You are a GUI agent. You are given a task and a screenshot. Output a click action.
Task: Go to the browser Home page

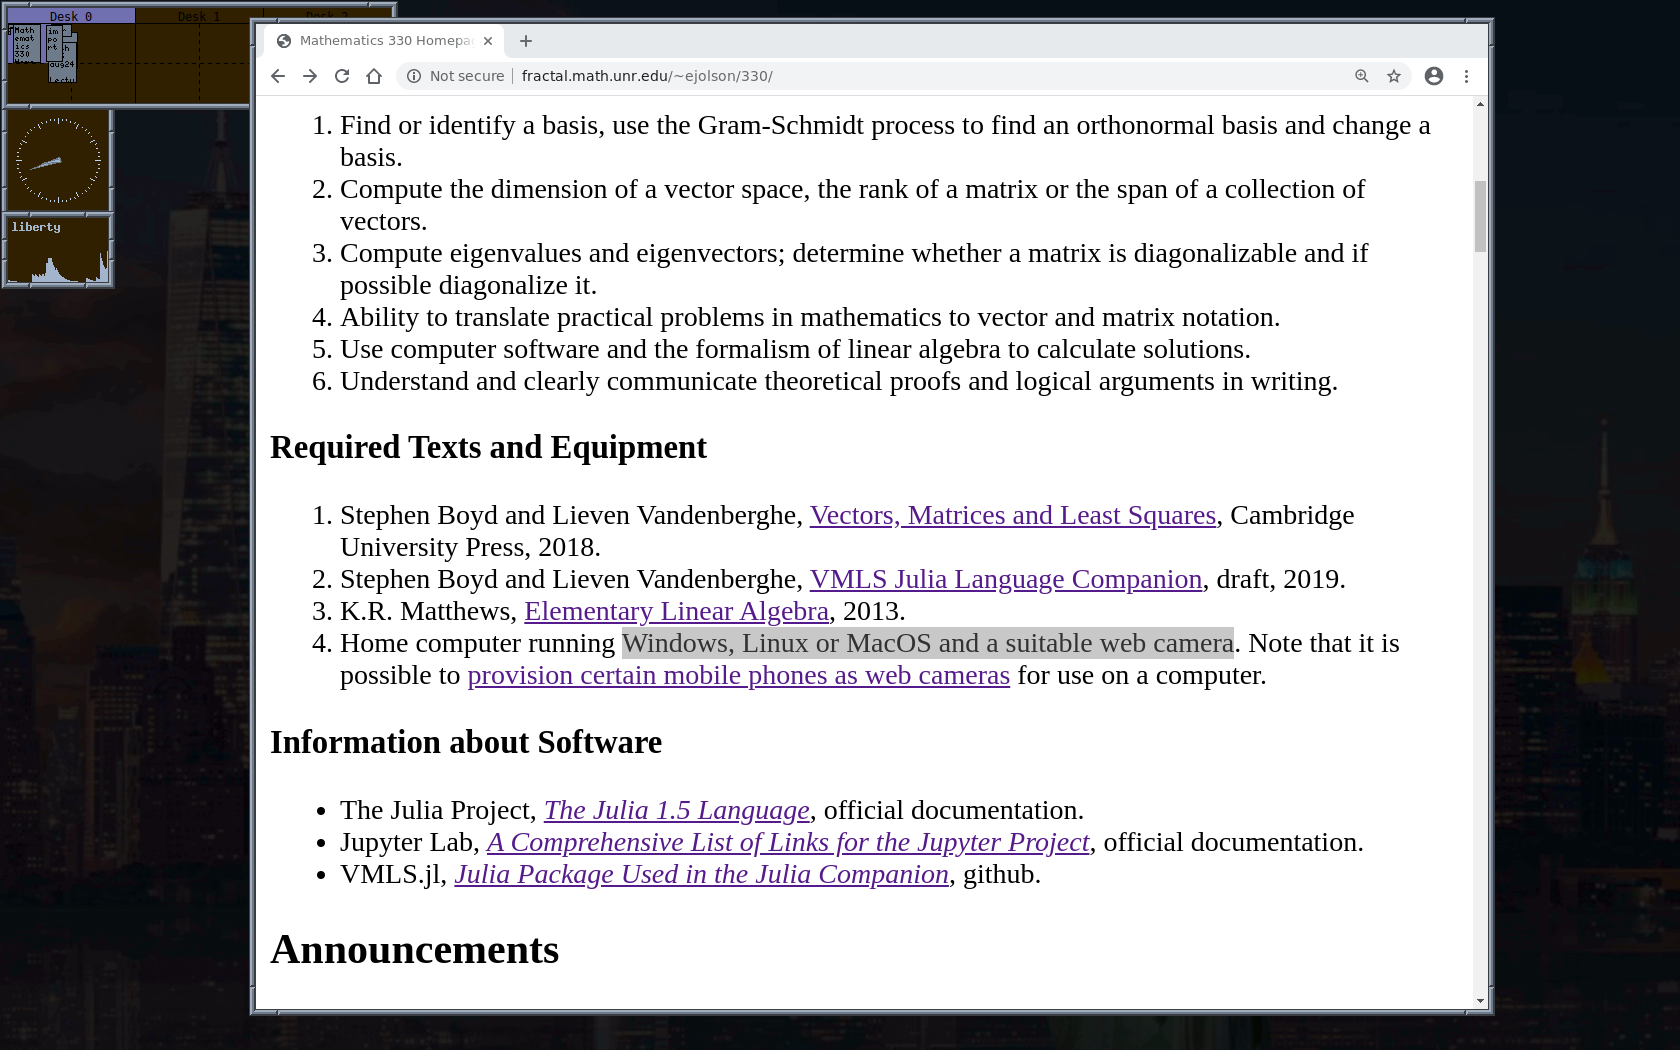point(374,76)
